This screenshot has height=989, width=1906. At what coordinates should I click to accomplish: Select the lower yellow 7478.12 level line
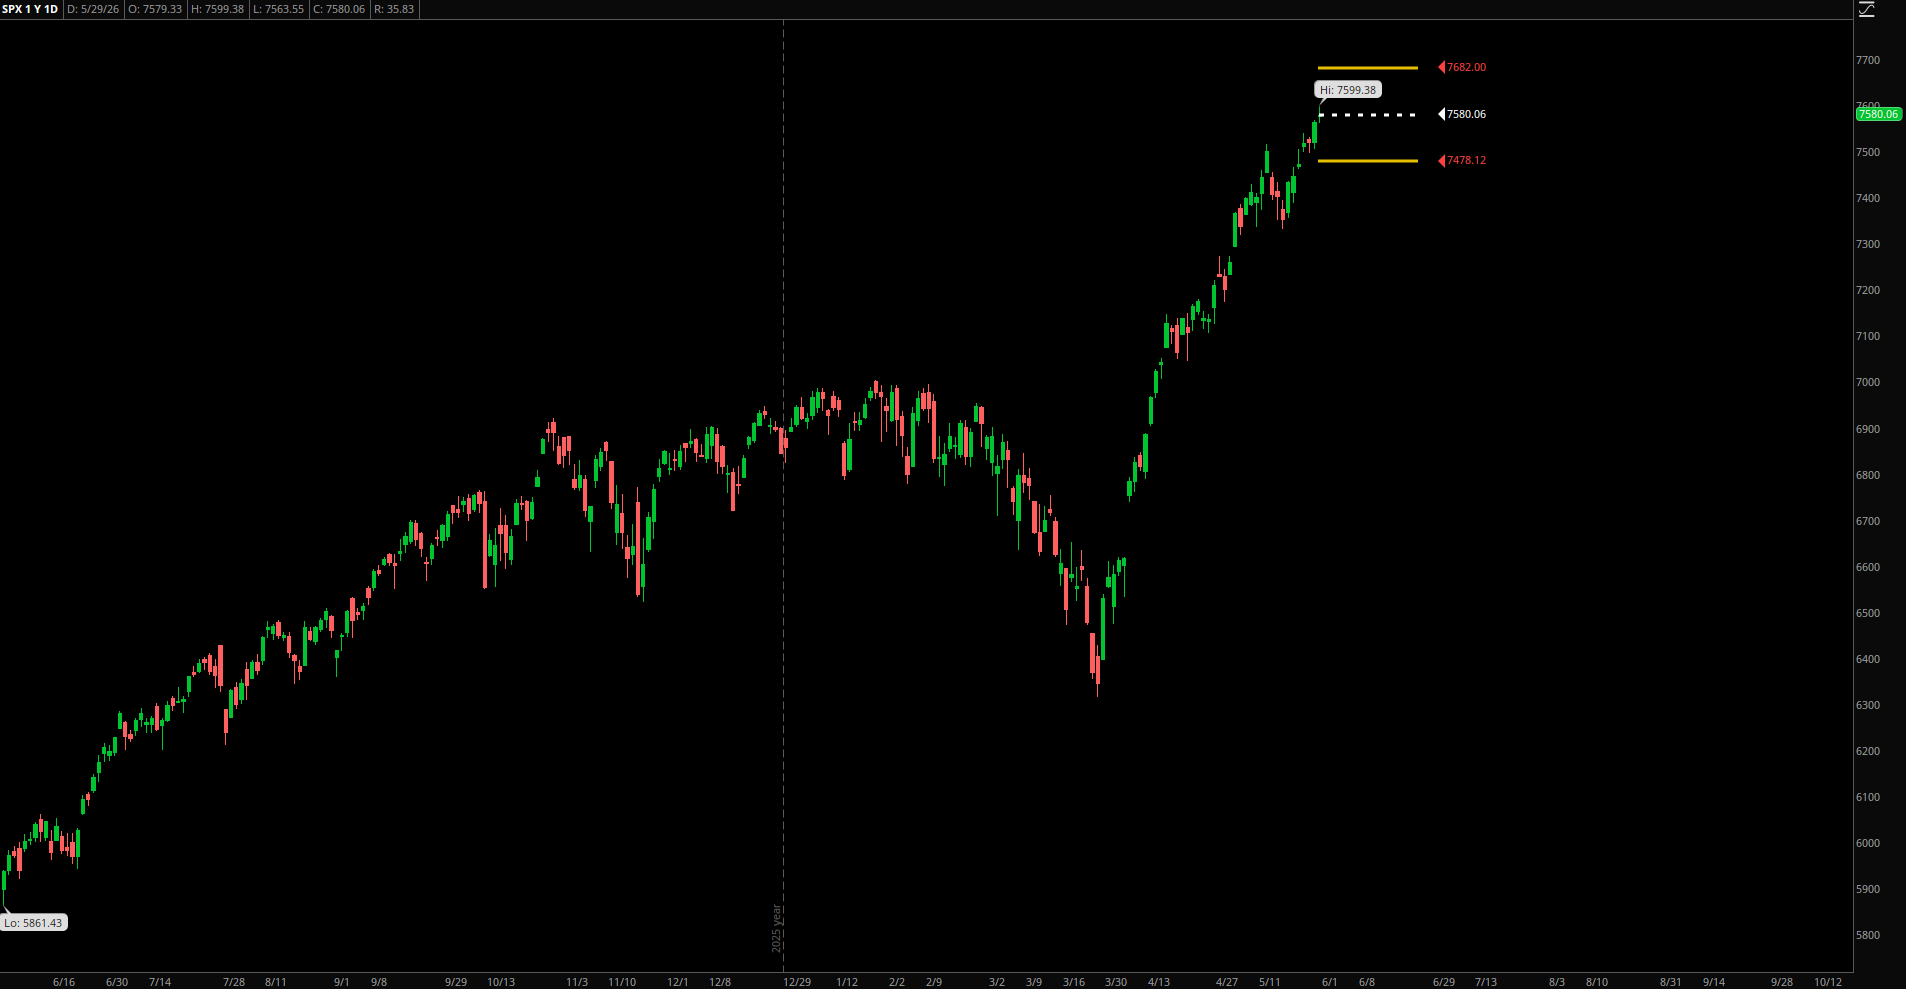tap(1367, 160)
